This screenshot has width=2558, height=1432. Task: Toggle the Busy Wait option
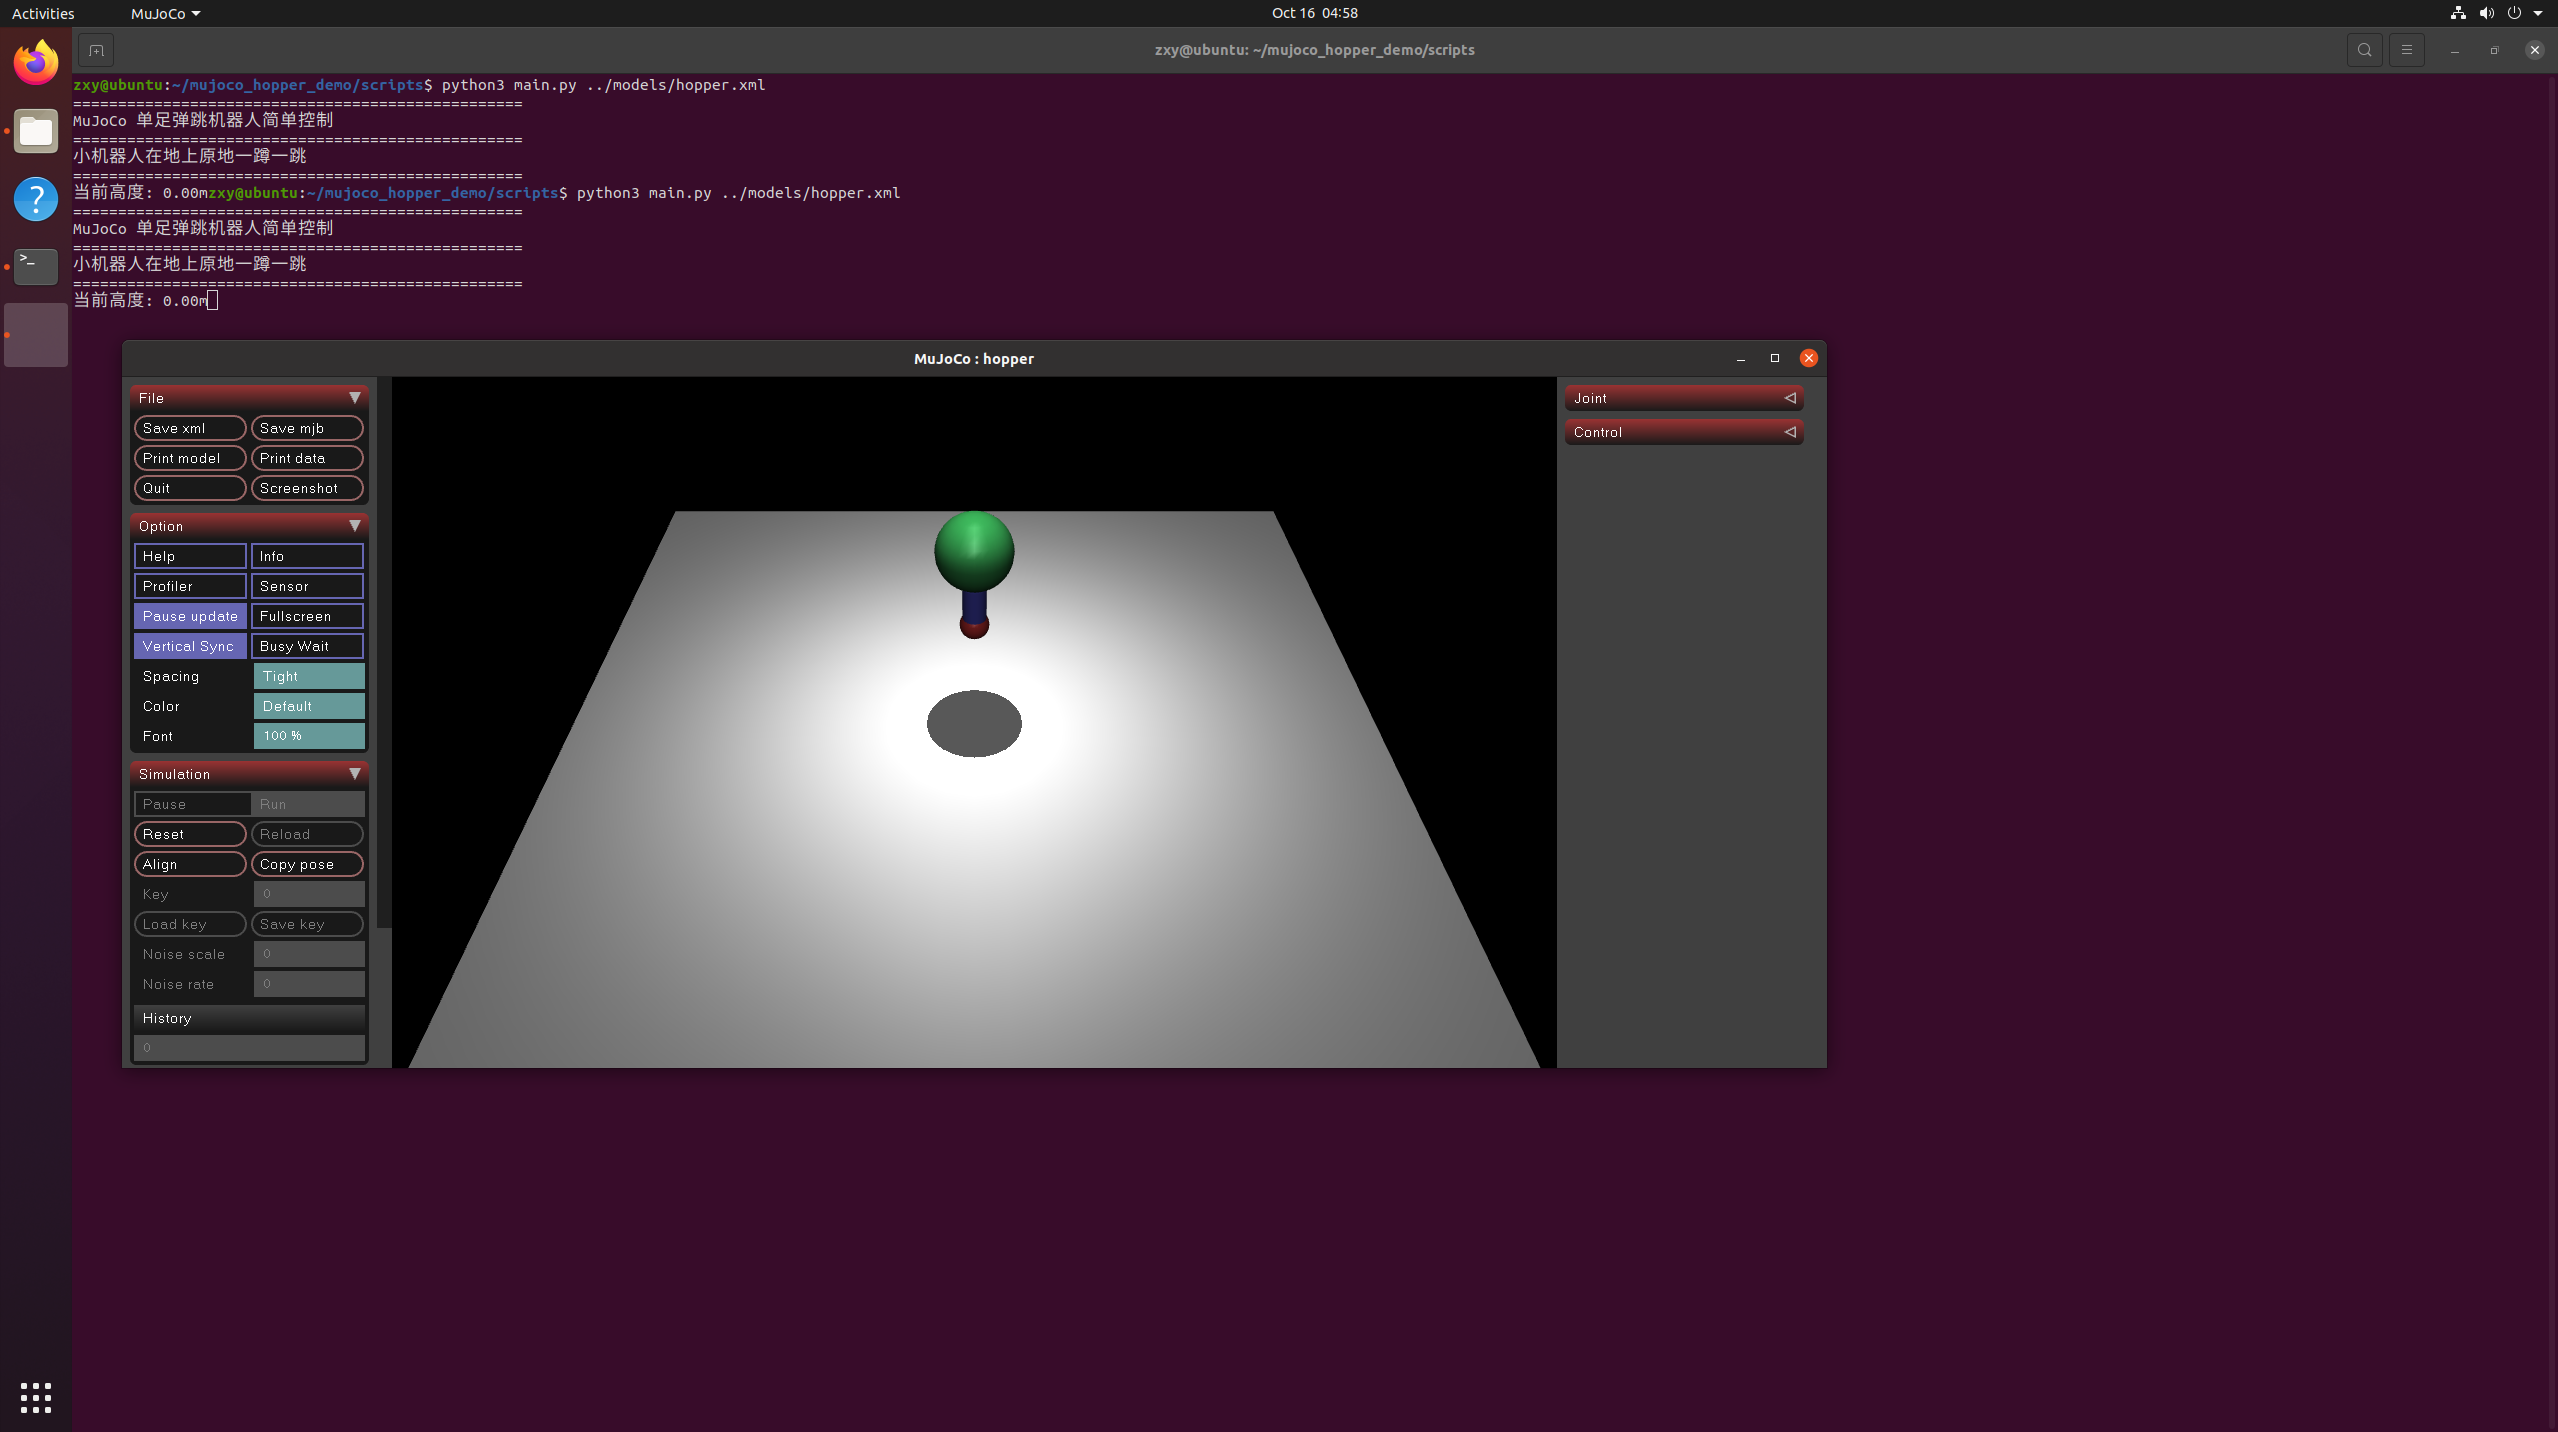coord(307,646)
